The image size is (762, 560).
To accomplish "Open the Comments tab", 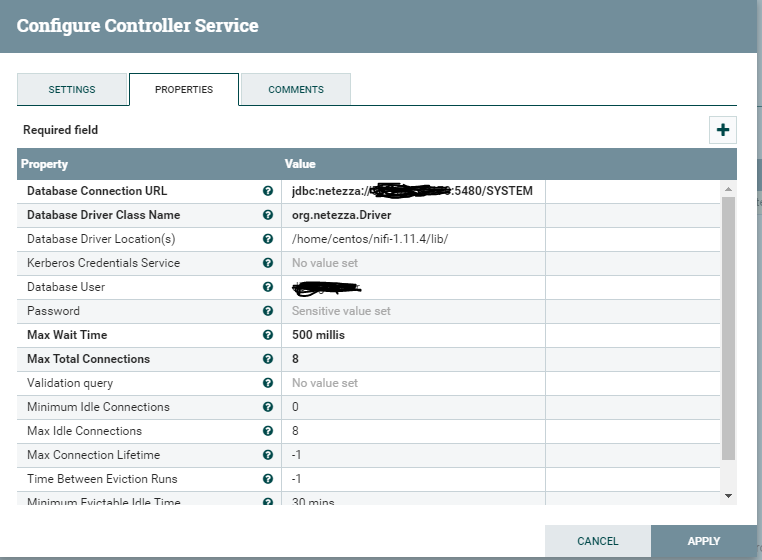I will pyautogui.click(x=296, y=89).
